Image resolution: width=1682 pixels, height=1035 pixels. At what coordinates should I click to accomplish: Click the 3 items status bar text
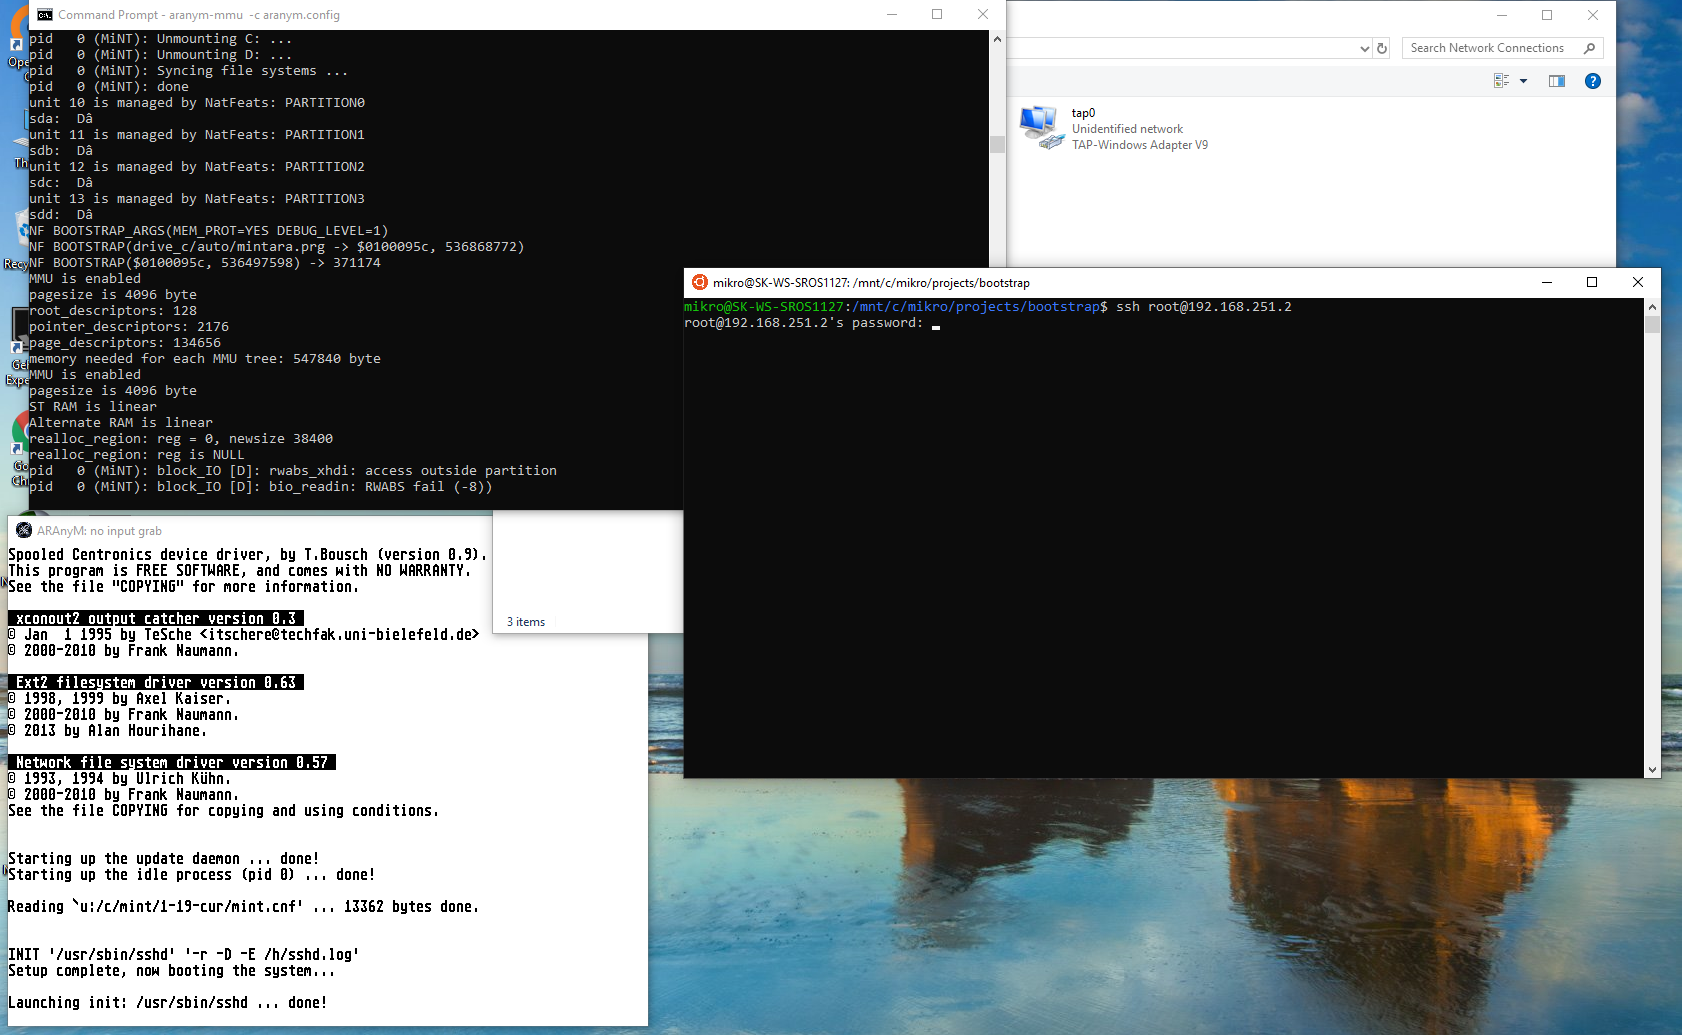[525, 621]
